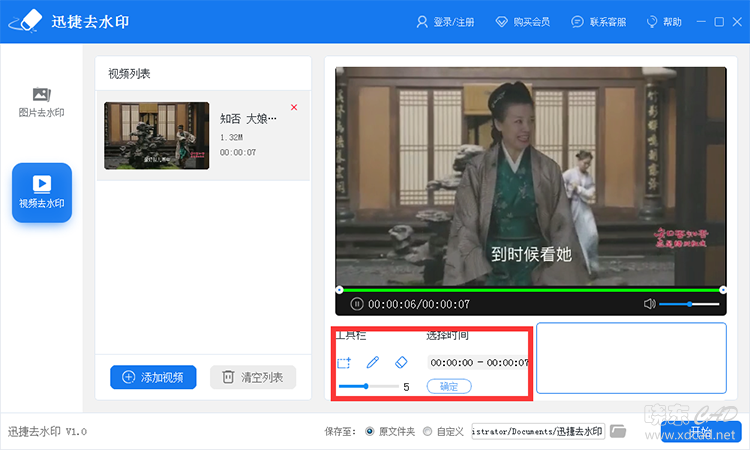
Task: Click the save path input field
Action: pos(538,431)
